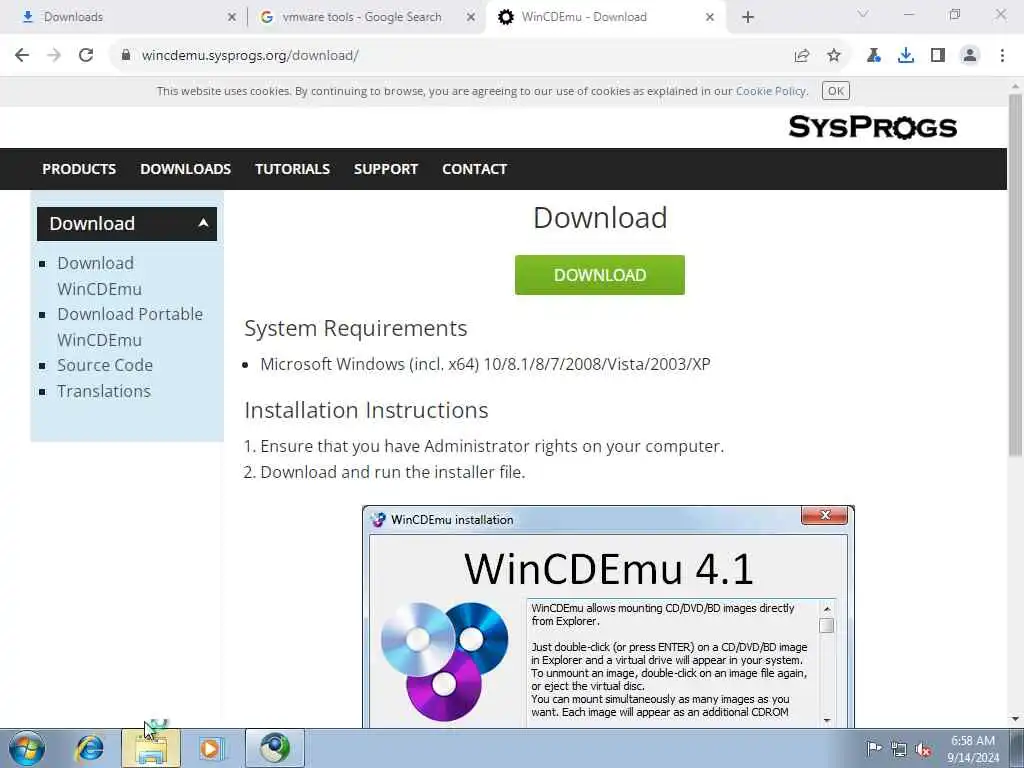Open the CONTACT menu
Image resolution: width=1024 pixels, height=768 pixels.
tap(474, 169)
